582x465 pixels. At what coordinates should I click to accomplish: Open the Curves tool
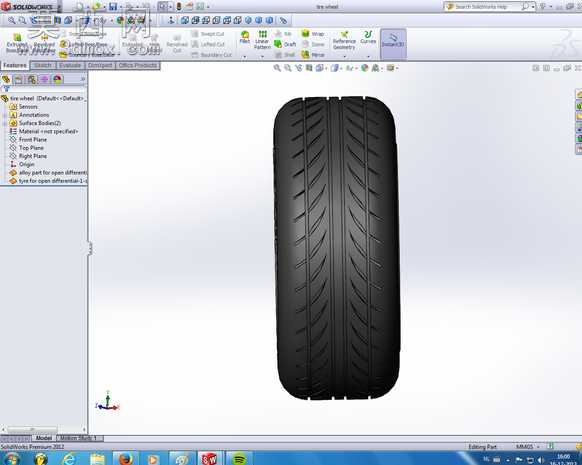coord(368,37)
